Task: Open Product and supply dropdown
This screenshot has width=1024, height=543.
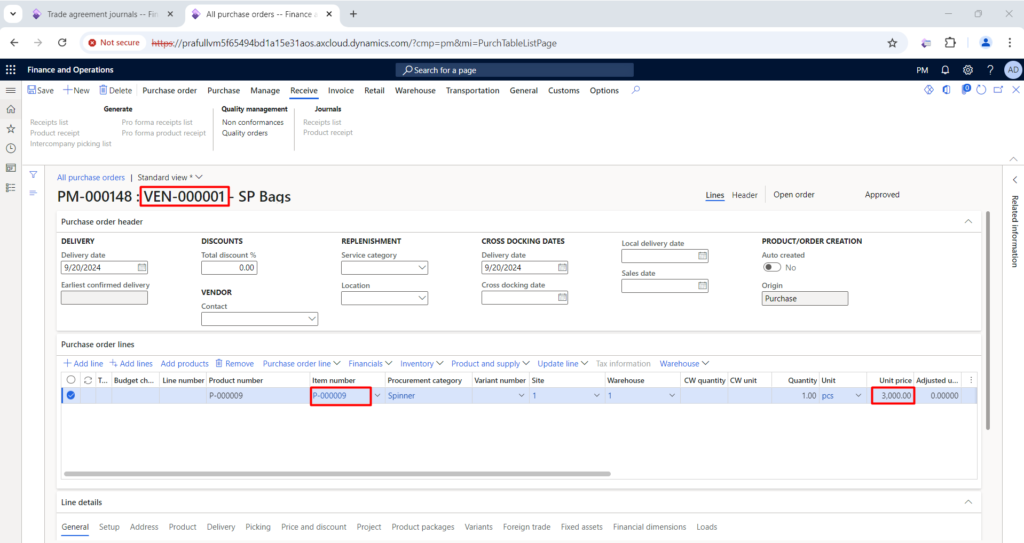Action: click(x=490, y=363)
